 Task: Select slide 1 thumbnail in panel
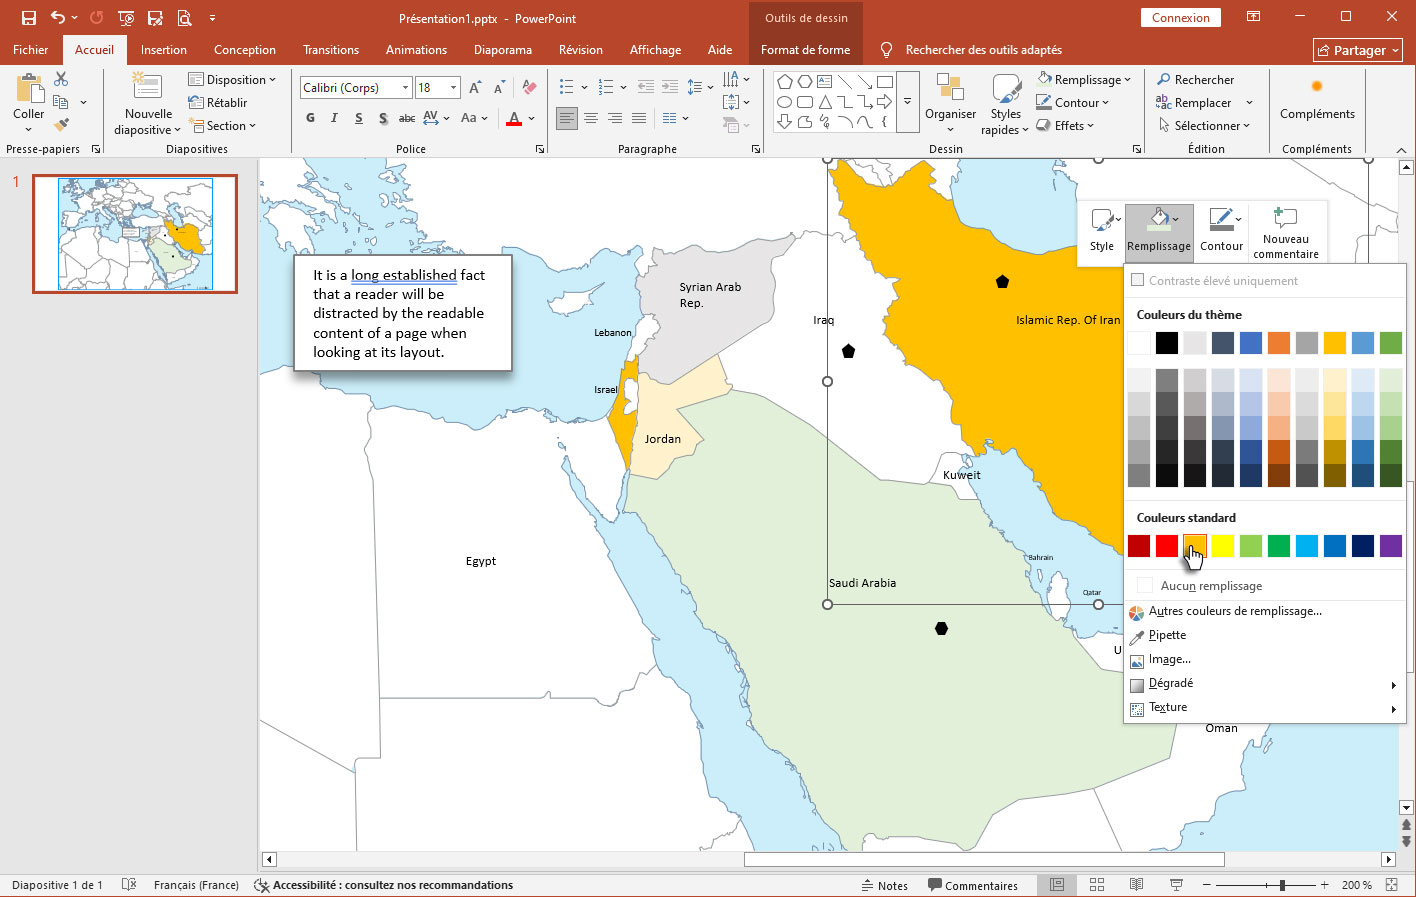coord(135,234)
